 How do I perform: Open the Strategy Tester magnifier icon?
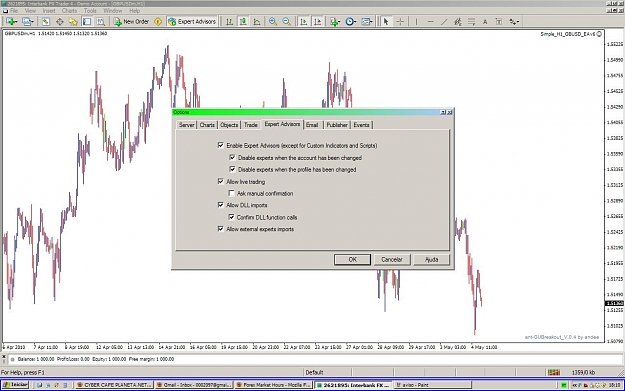coord(100,22)
